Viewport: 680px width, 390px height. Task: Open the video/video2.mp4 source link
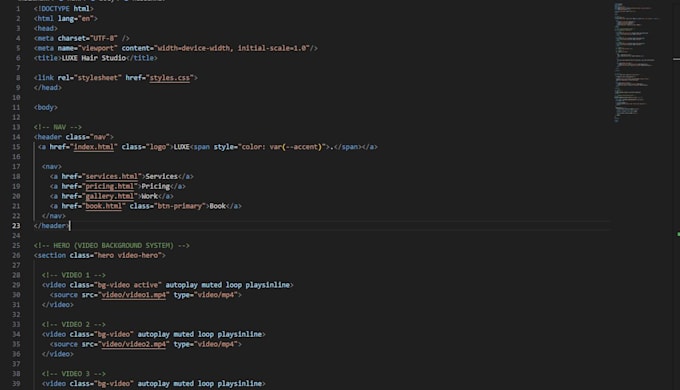[x=134, y=344]
